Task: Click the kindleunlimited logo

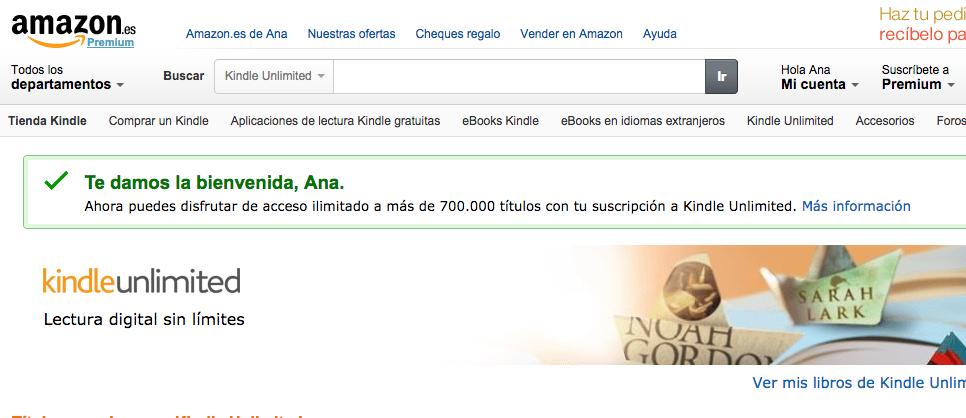Action: click(x=141, y=281)
